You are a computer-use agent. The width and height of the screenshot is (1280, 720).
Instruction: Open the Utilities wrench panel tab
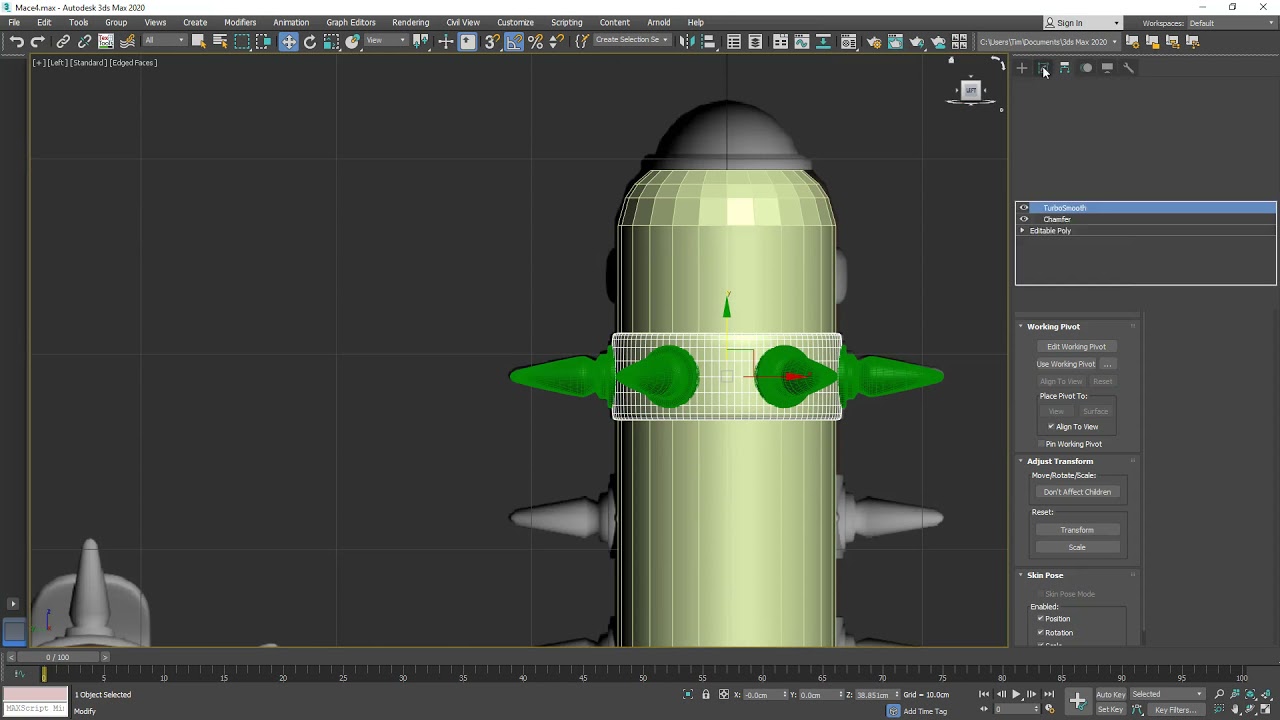click(1129, 68)
